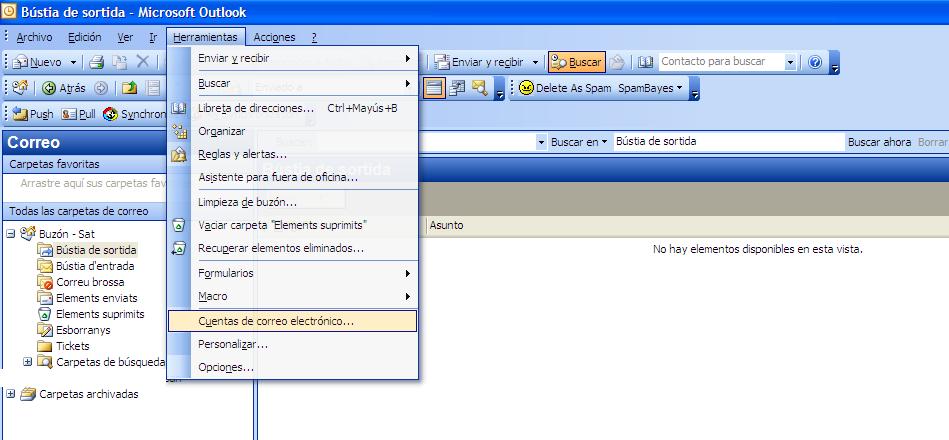This screenshot has width=949, height=440.
Task: Click the Pull toolbar button
Action: [79, 114]
